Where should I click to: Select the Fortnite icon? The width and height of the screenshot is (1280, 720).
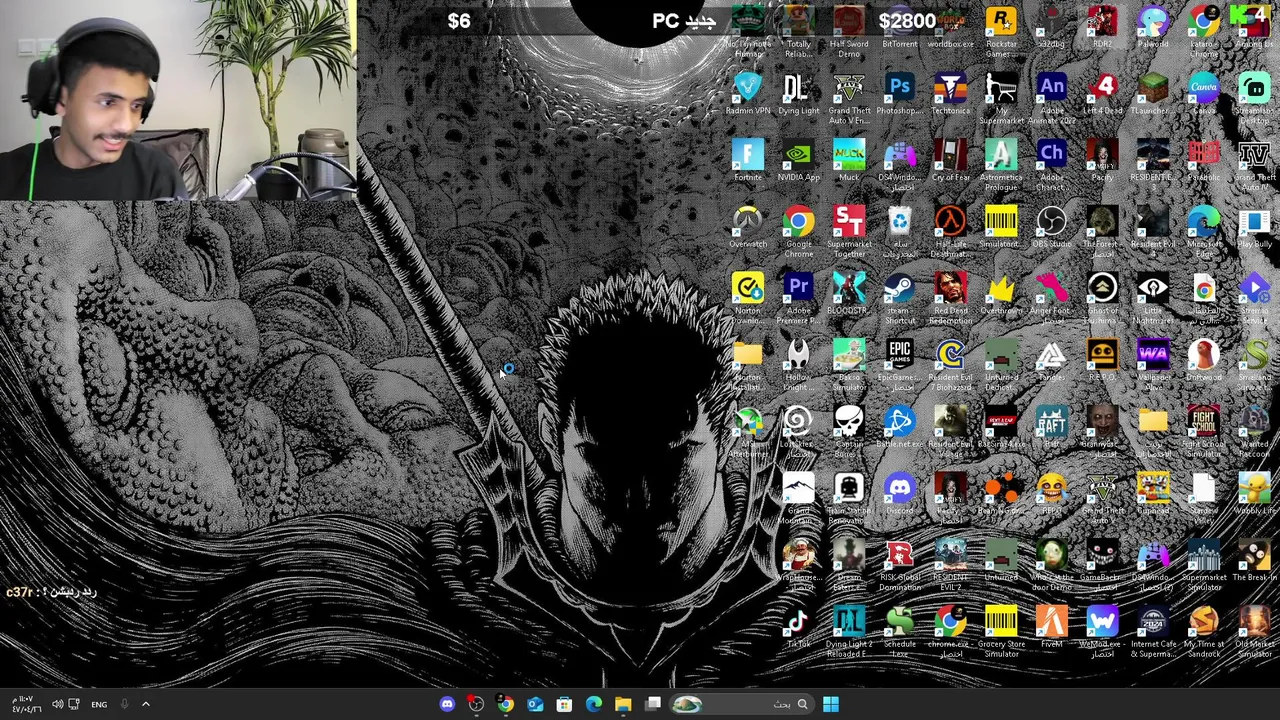748,161
